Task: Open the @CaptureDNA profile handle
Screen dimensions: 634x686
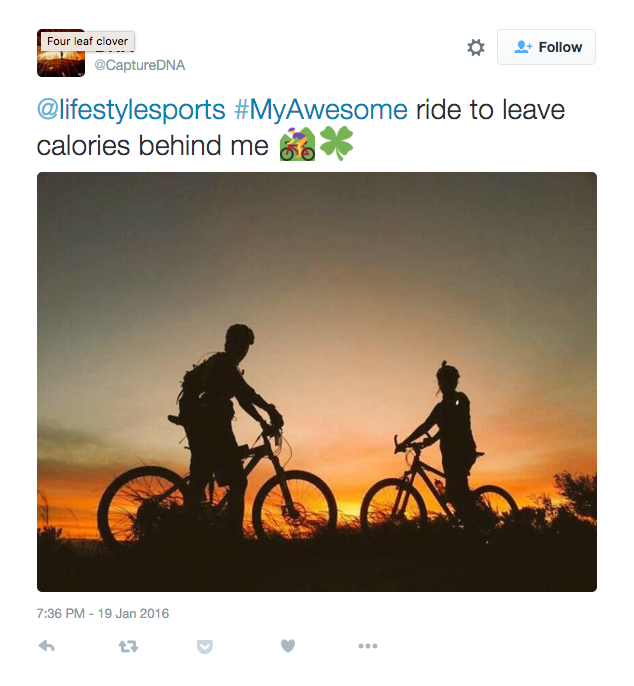Action: pos(140,65)
